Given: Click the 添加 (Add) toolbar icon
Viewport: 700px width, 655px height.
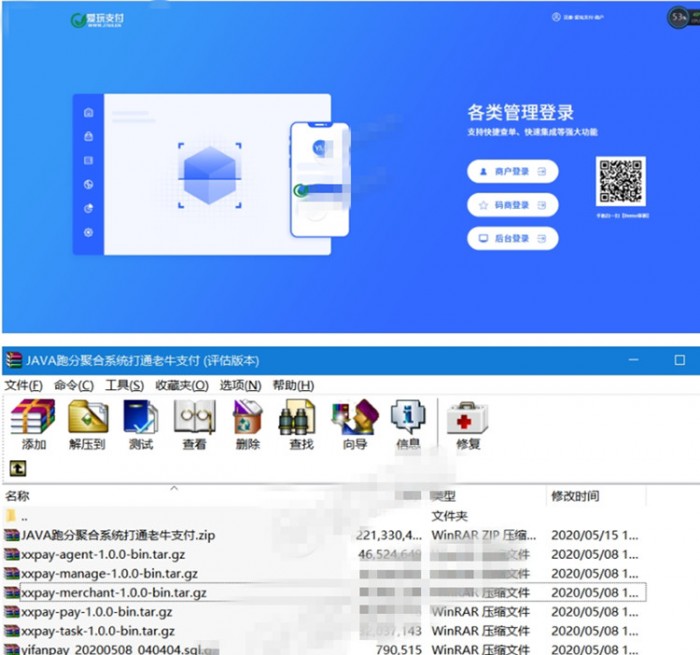Looking at the screenshot, I should click(x=33, y=424).
